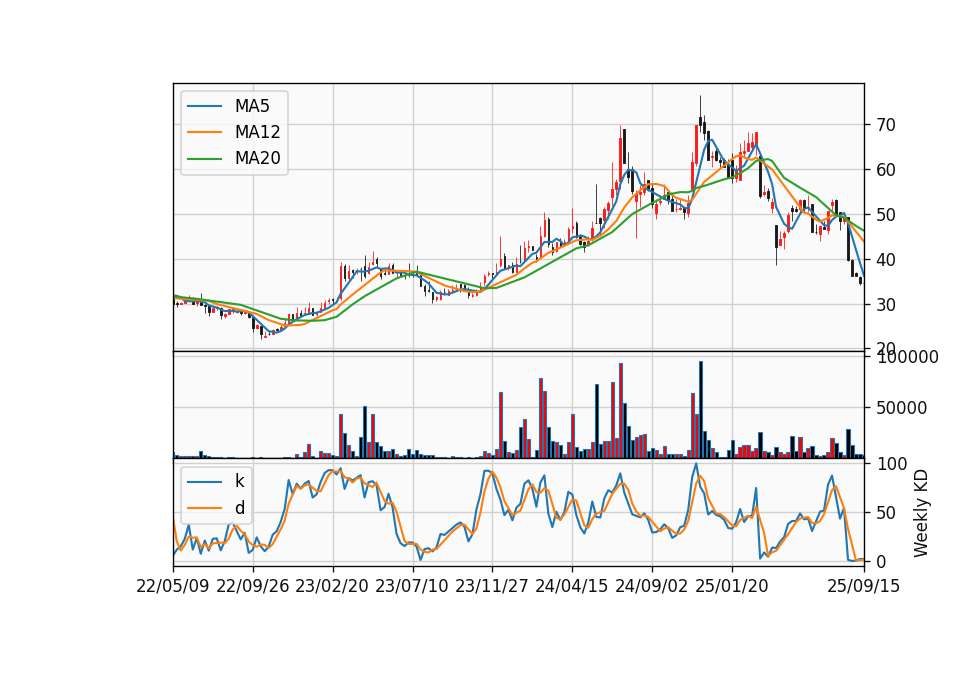Click the volume axis value 50000
Image resolution: width=960 pixels, height=690 pixels.
(x=902, y=408)
